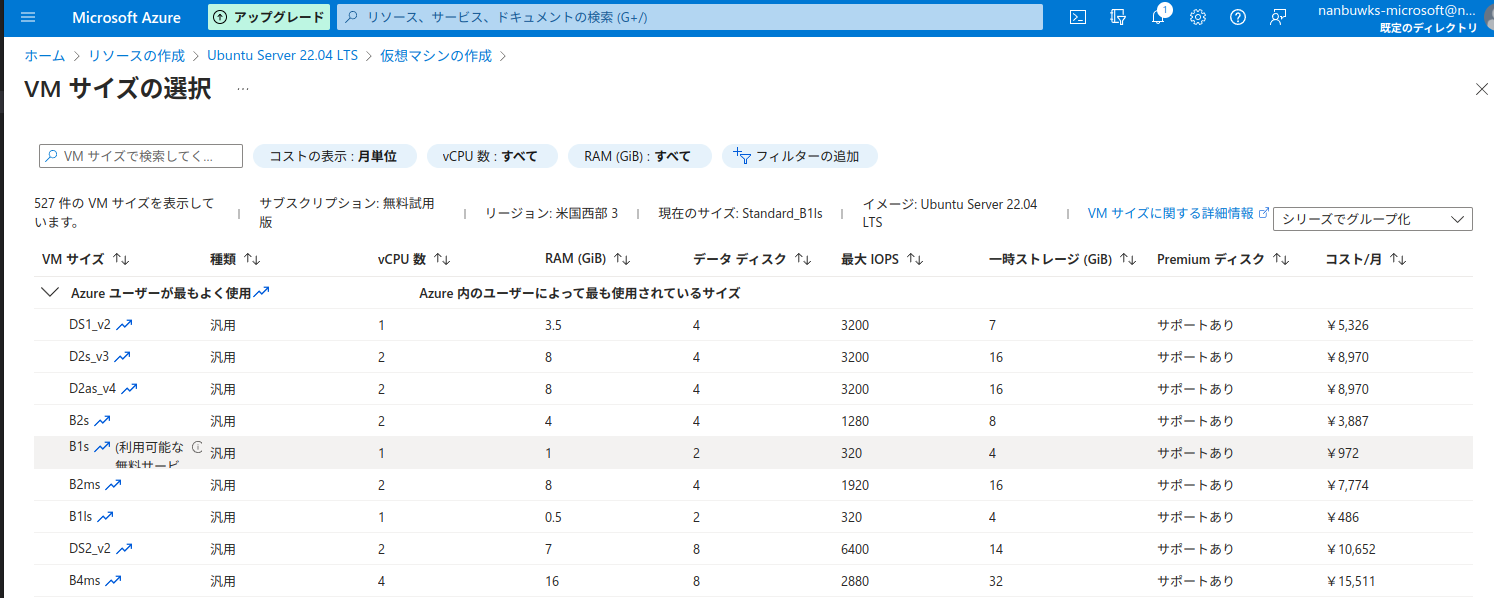Sort by the Premium ディスク column arrows
The height and width of the screenshot is (598, 1494).
click(x=1281, y=259)
